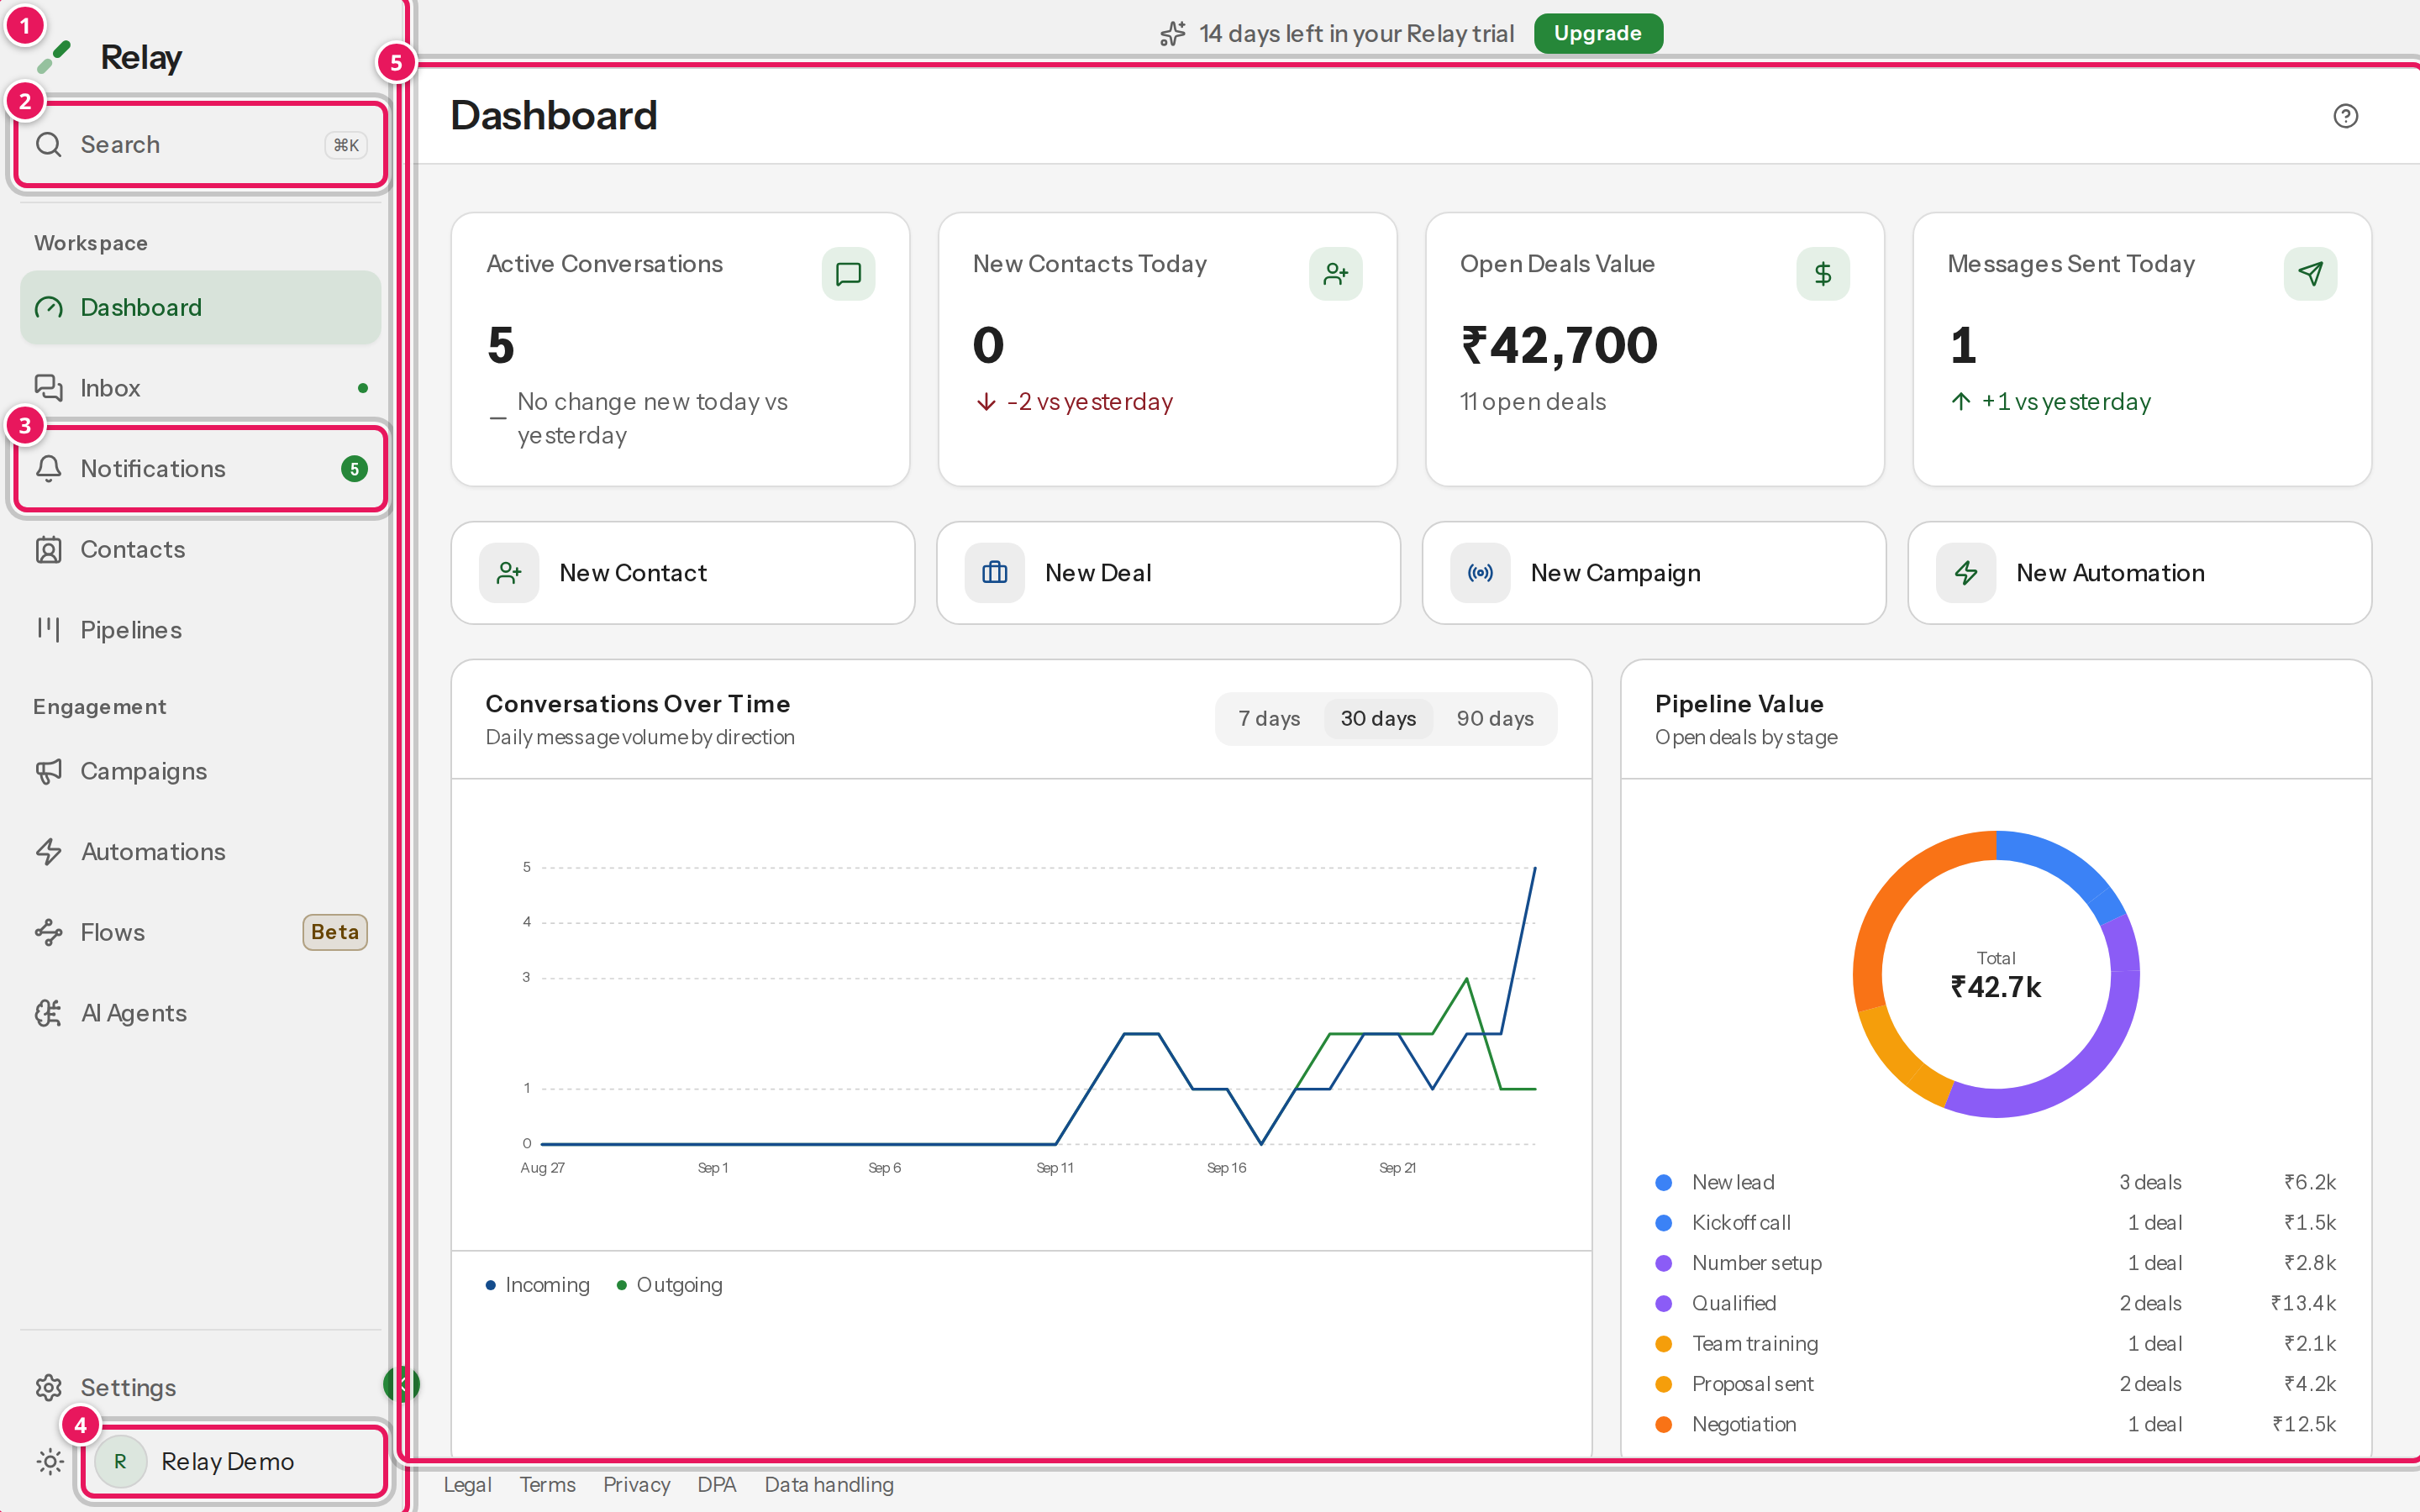
Task: Click the Dashboard gauge icon
Action: (49, 307)
